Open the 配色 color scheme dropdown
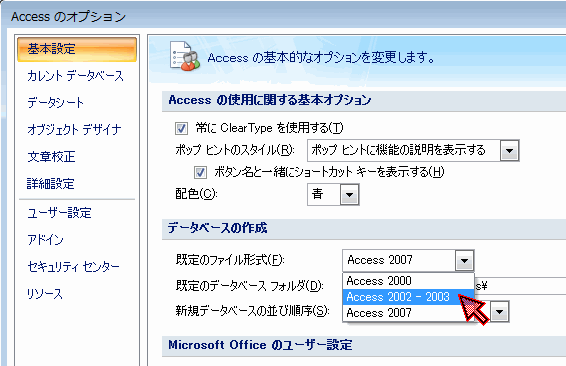Viewport: 566px width, 366px height. click(x=349, y=195)
